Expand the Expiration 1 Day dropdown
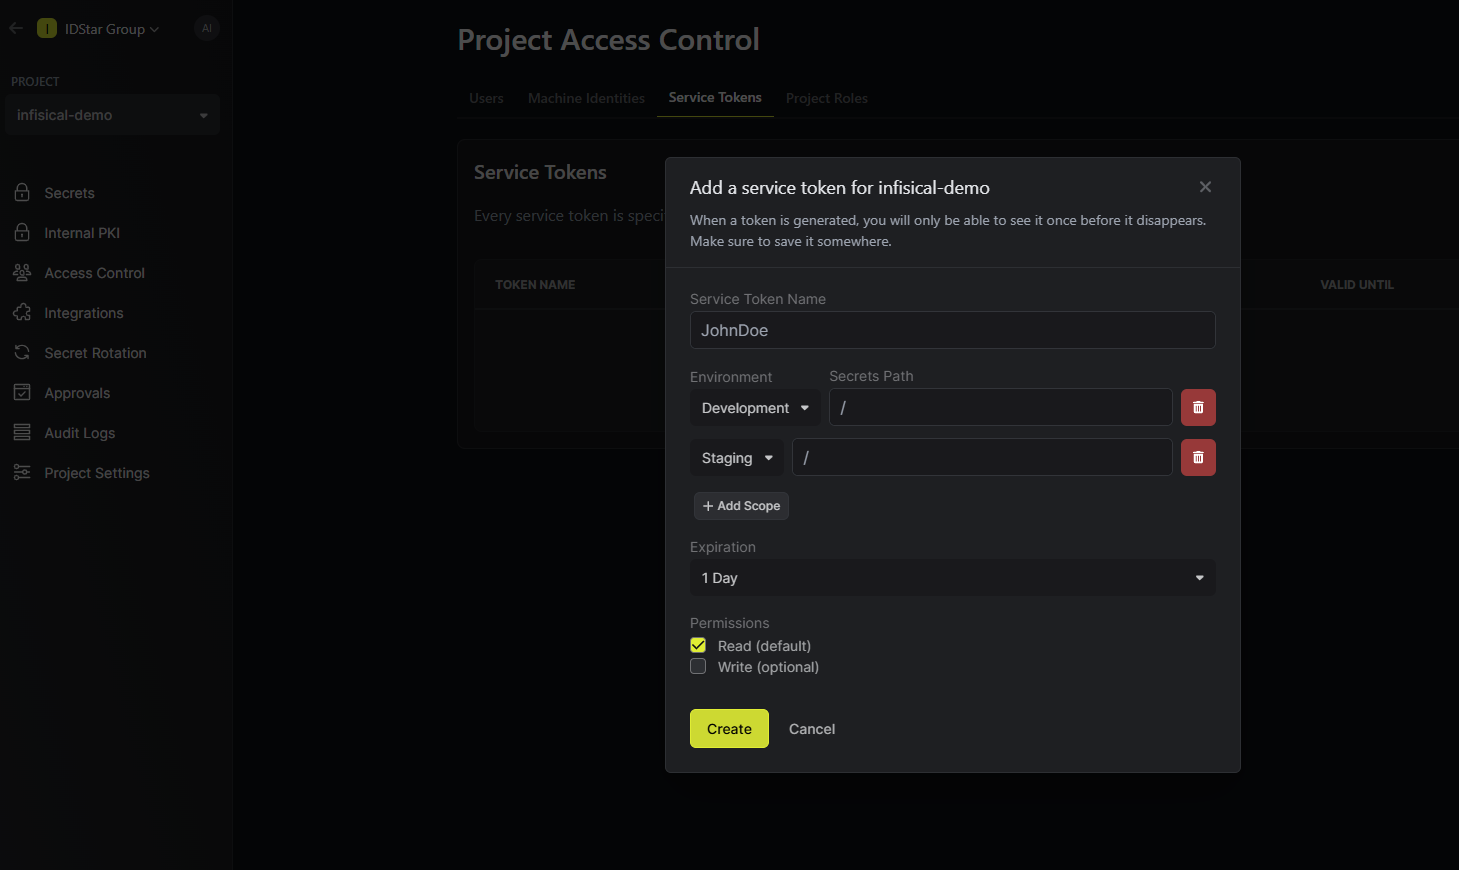This screenshot has height=870, width=1459. 952,578
